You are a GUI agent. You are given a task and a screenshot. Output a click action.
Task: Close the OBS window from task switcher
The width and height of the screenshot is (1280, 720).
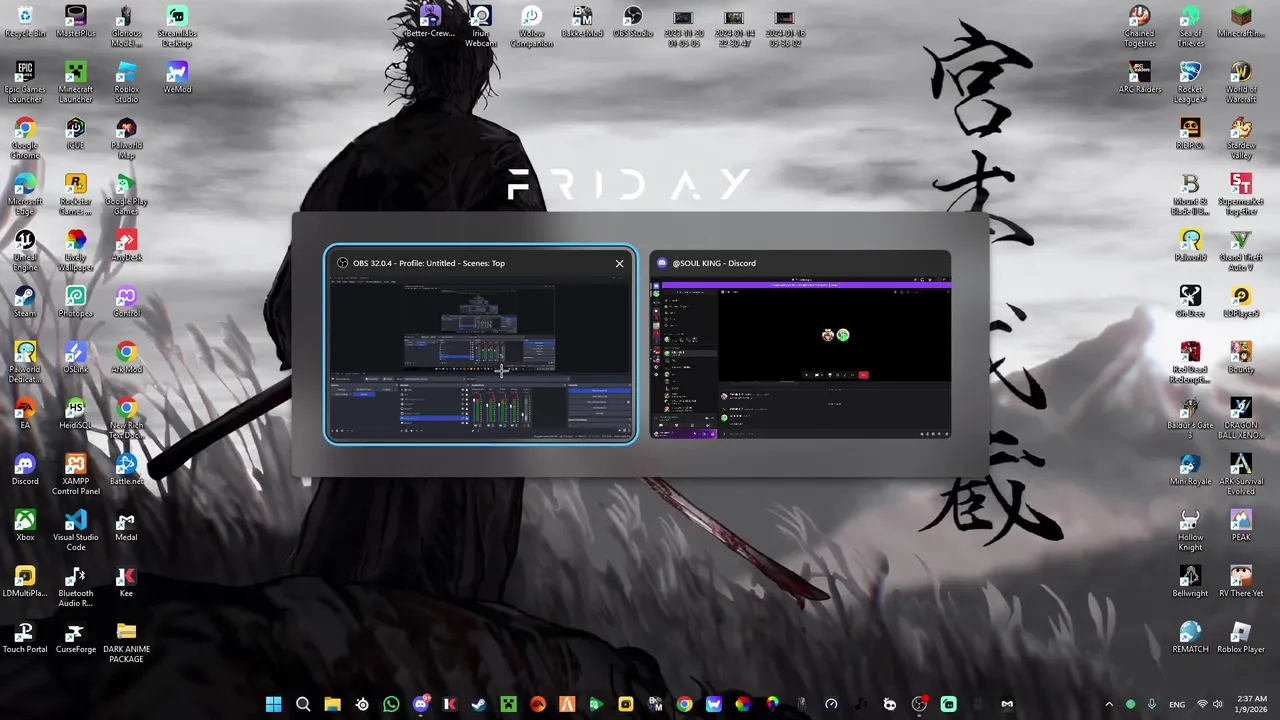tap(619, 263)
